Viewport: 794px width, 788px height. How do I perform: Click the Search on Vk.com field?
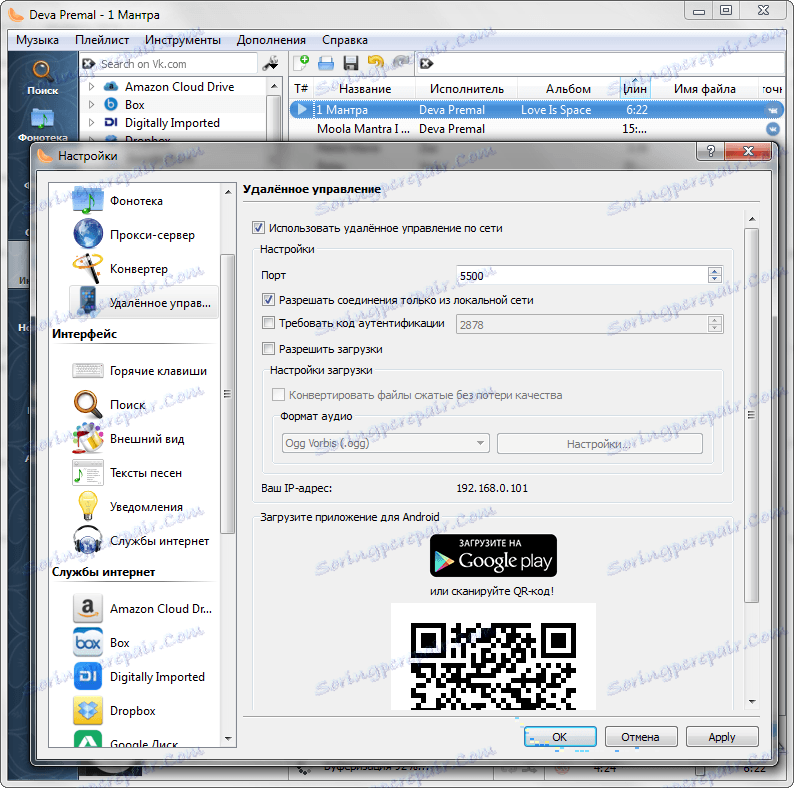(177, 64)
